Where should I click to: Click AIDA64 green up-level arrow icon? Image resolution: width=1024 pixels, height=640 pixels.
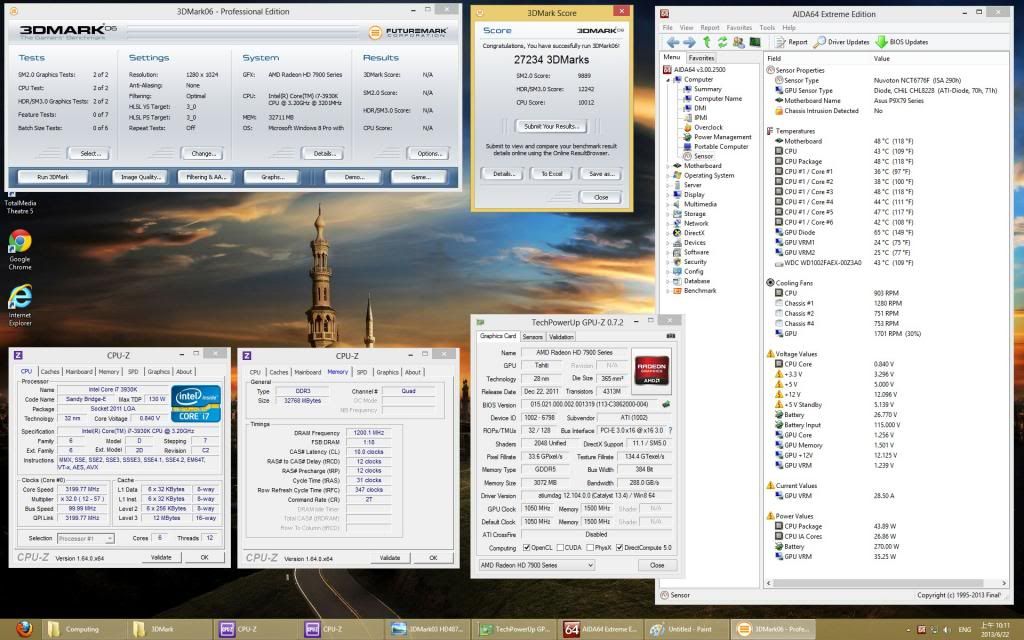click(706, 42)
